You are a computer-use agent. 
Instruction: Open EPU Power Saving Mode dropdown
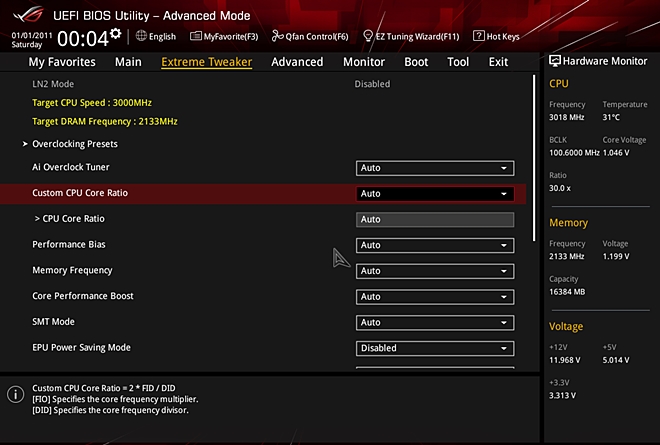435,348
